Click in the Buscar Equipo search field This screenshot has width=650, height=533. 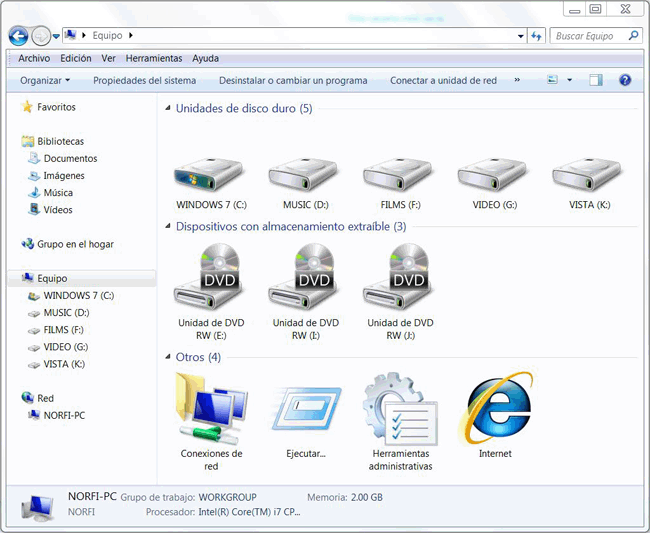[589, 36]
